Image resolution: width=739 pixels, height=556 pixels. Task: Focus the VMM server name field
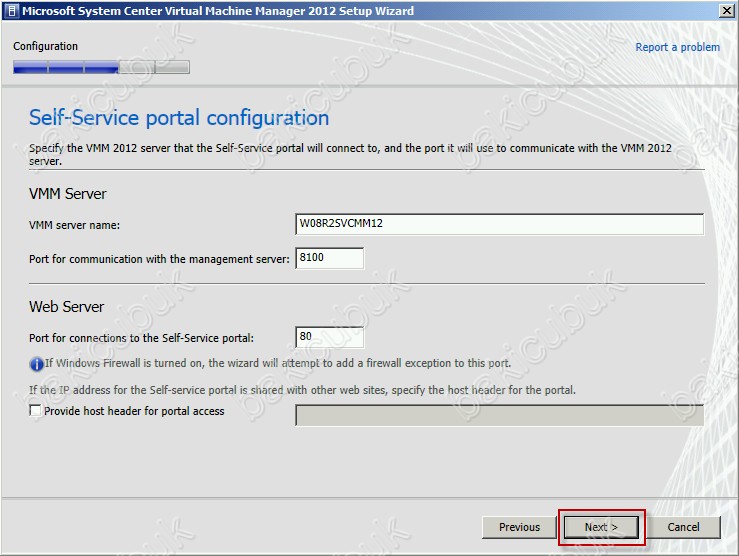pos(499,224)
